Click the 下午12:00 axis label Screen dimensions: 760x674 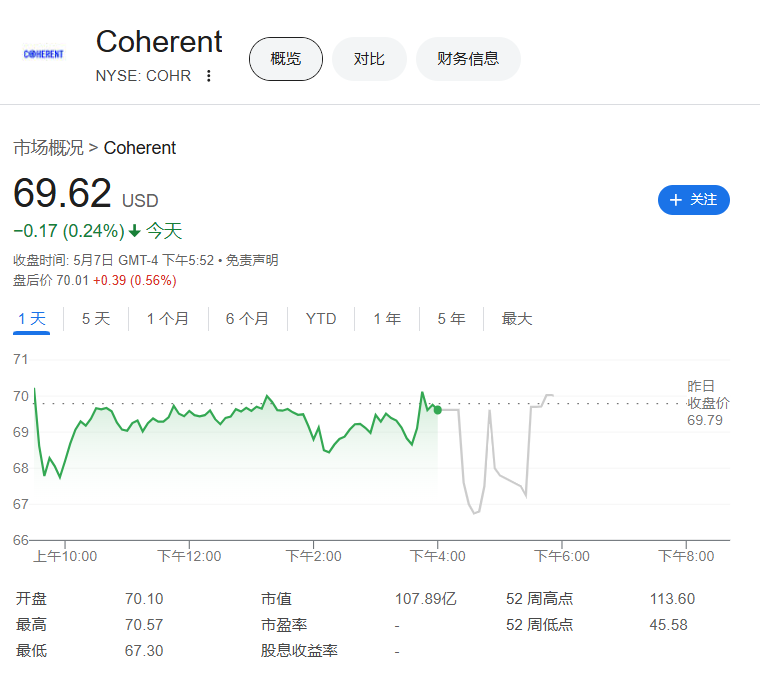coord(189,556)
